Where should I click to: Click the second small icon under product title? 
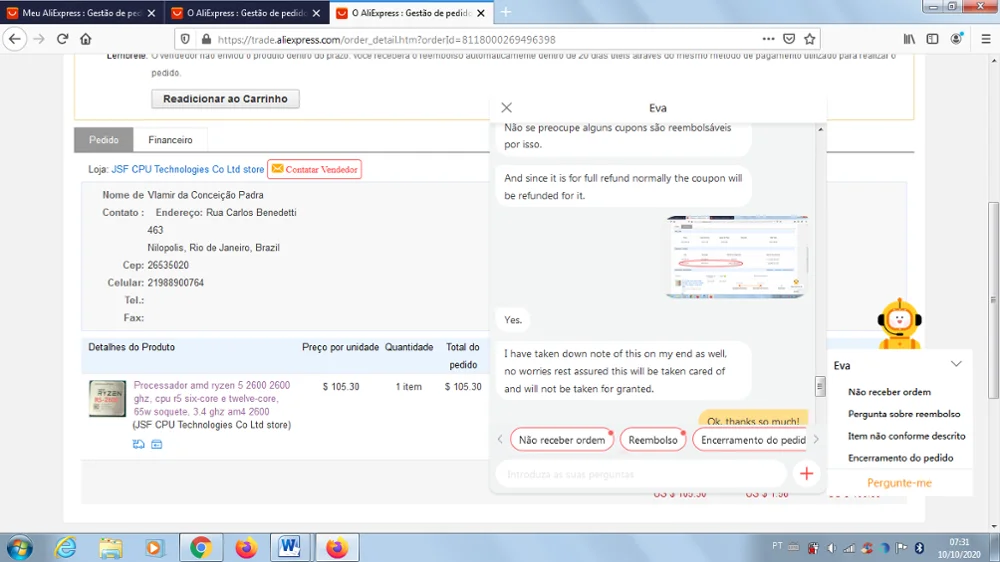coord(156,444)
